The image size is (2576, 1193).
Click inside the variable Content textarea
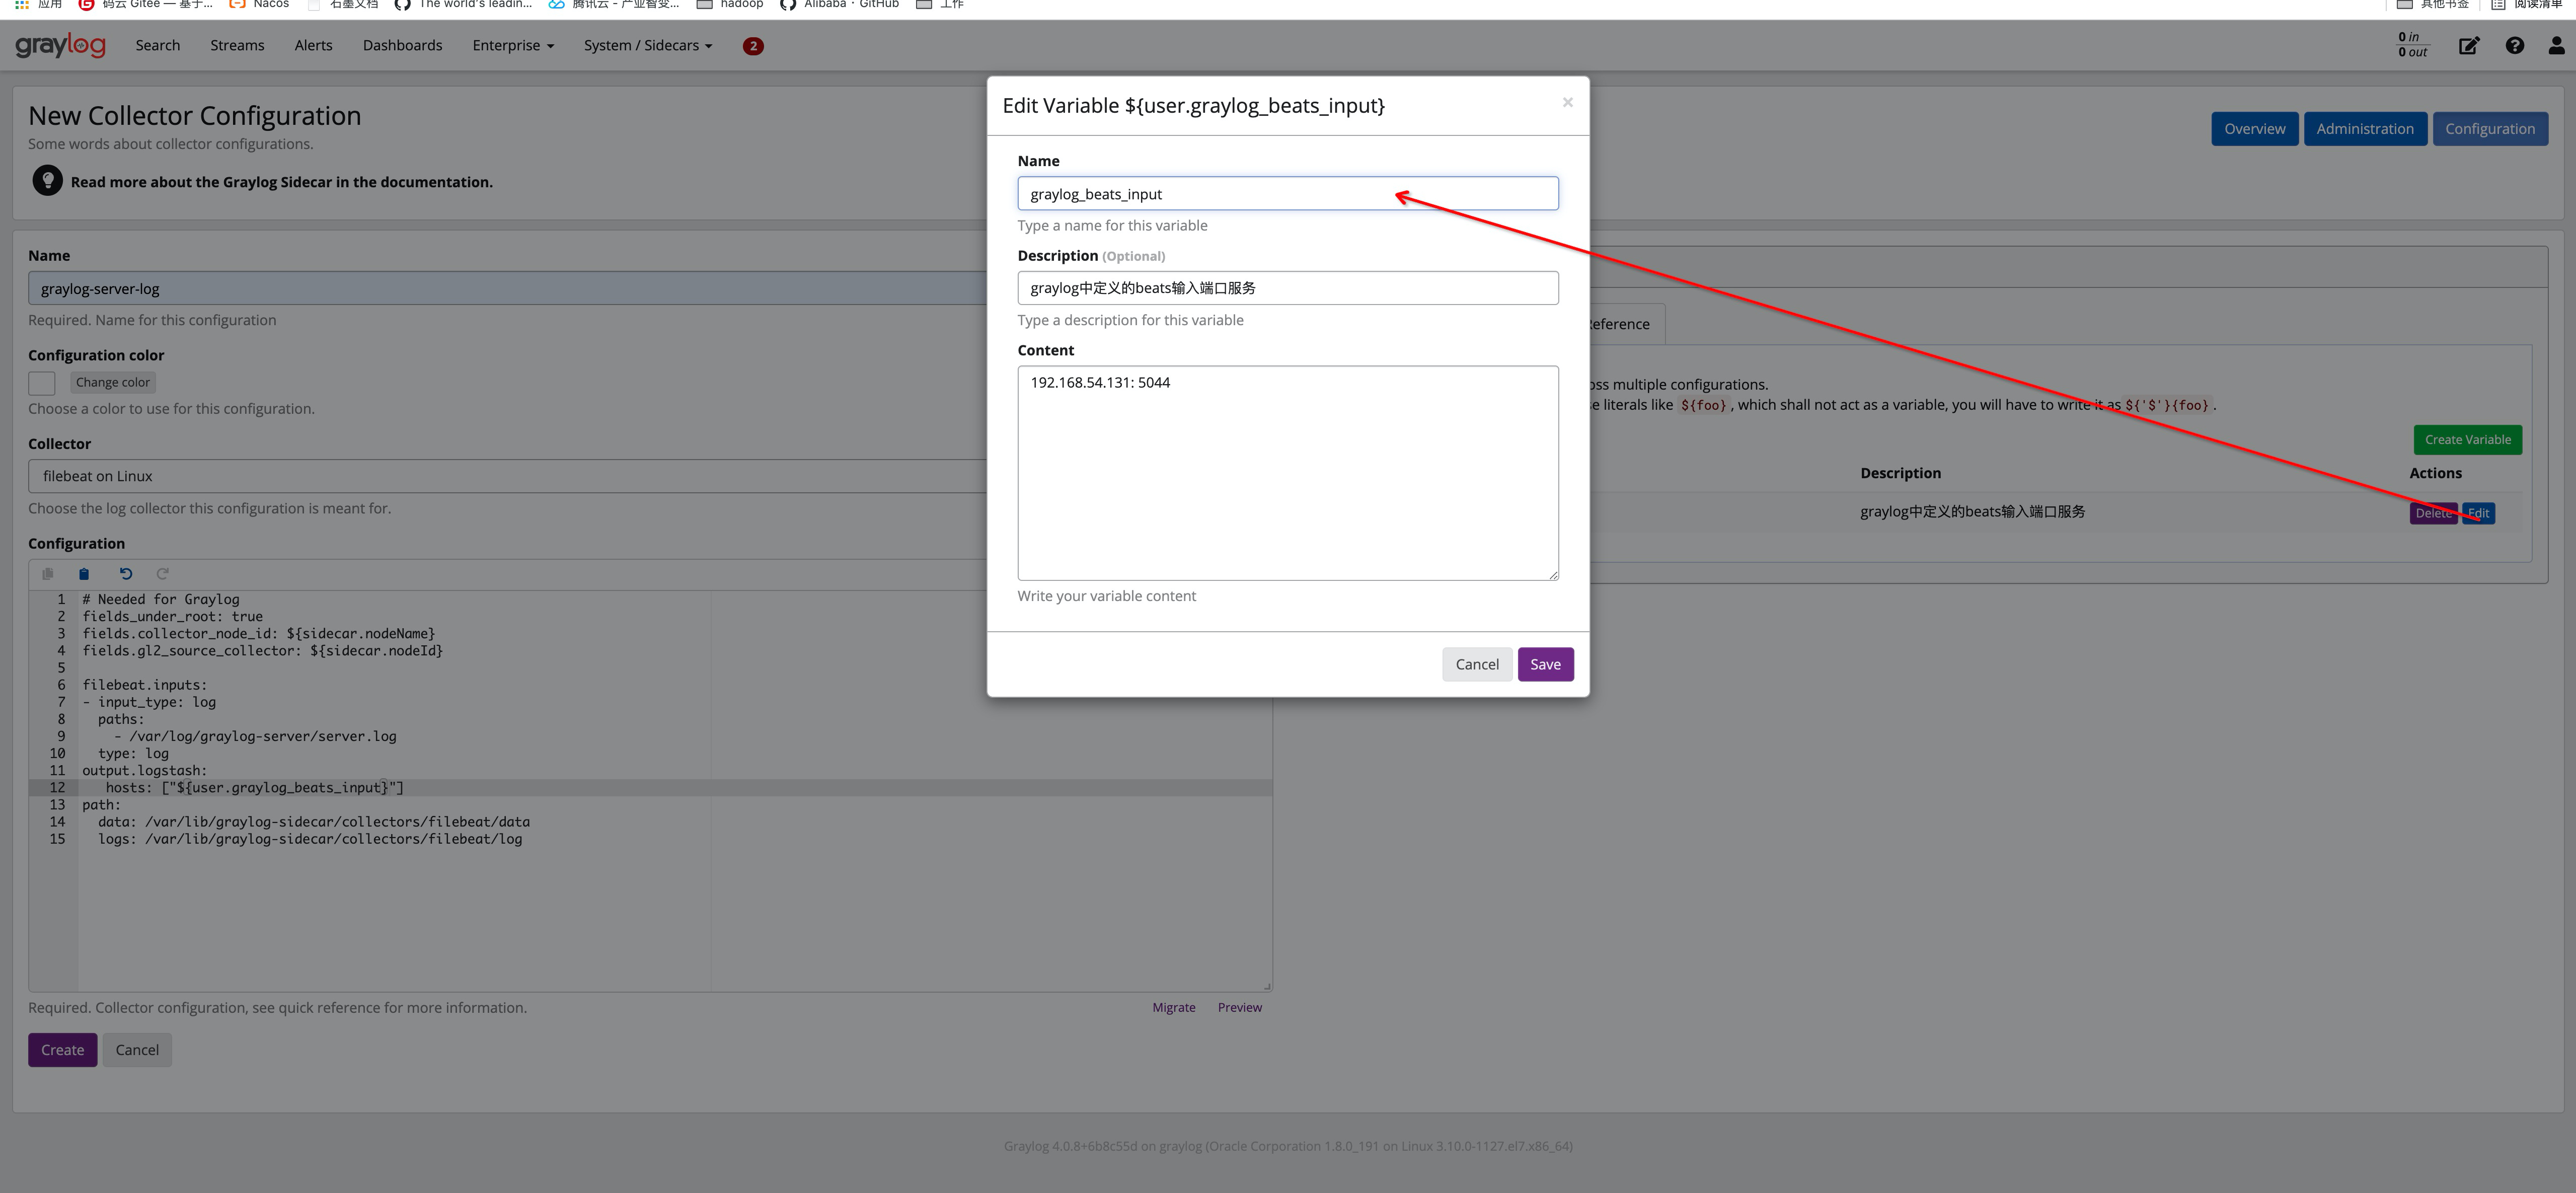pos(1288,472)
